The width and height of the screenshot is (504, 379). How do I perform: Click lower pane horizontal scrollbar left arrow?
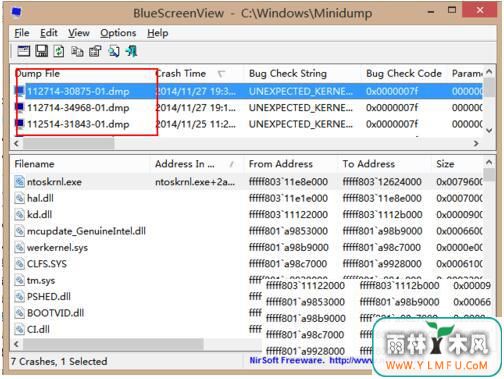(16, 344)
